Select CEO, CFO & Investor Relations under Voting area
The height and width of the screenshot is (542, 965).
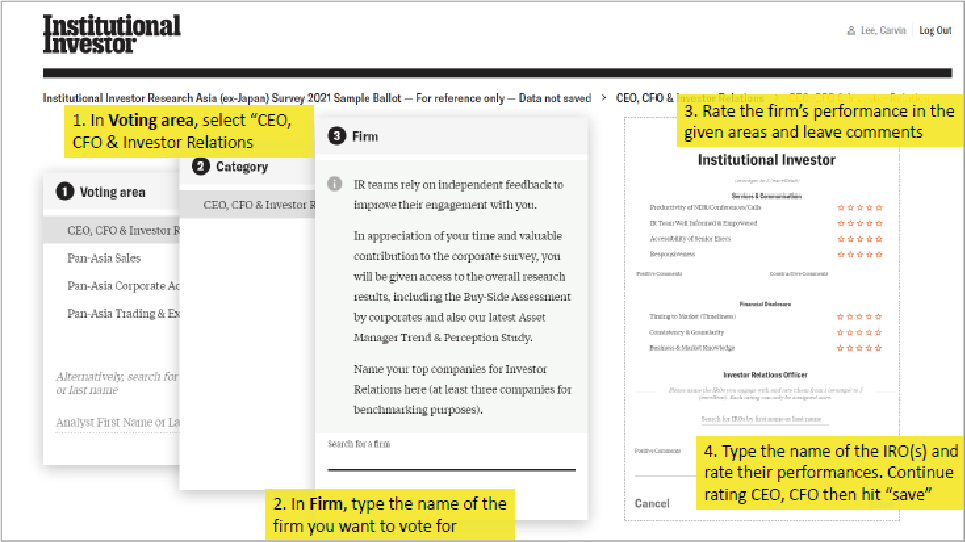111,230
